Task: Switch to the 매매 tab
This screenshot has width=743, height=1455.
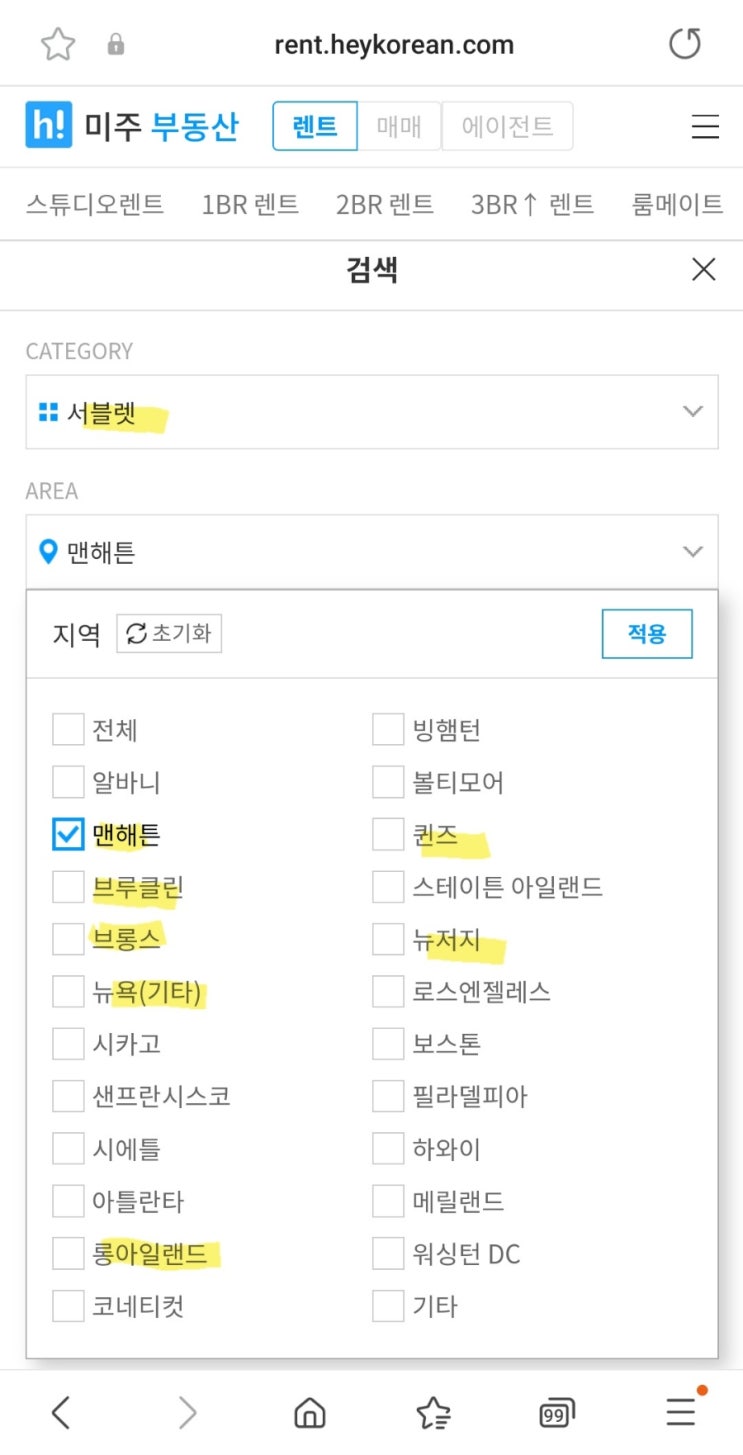Action: 399,127
